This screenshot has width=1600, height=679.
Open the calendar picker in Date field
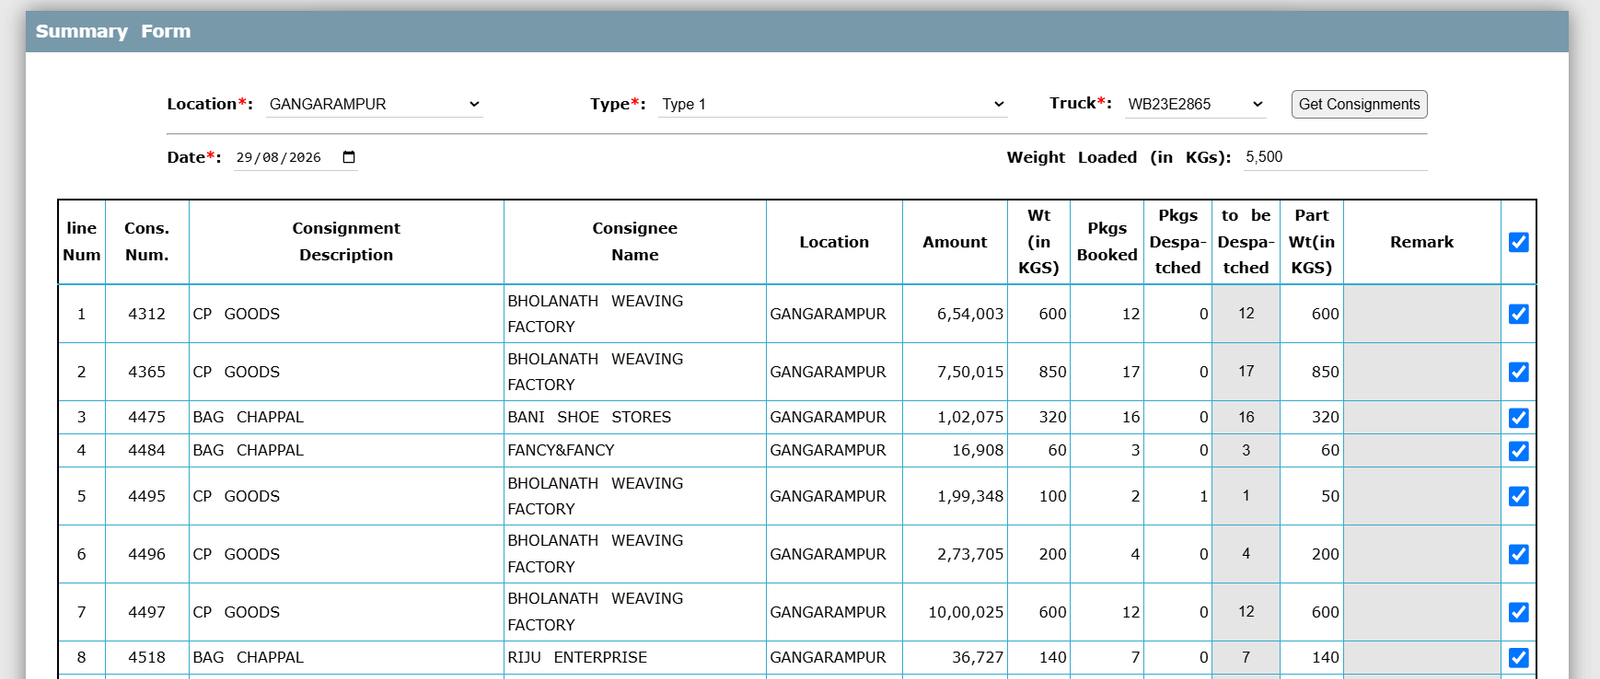pos(349,157)
